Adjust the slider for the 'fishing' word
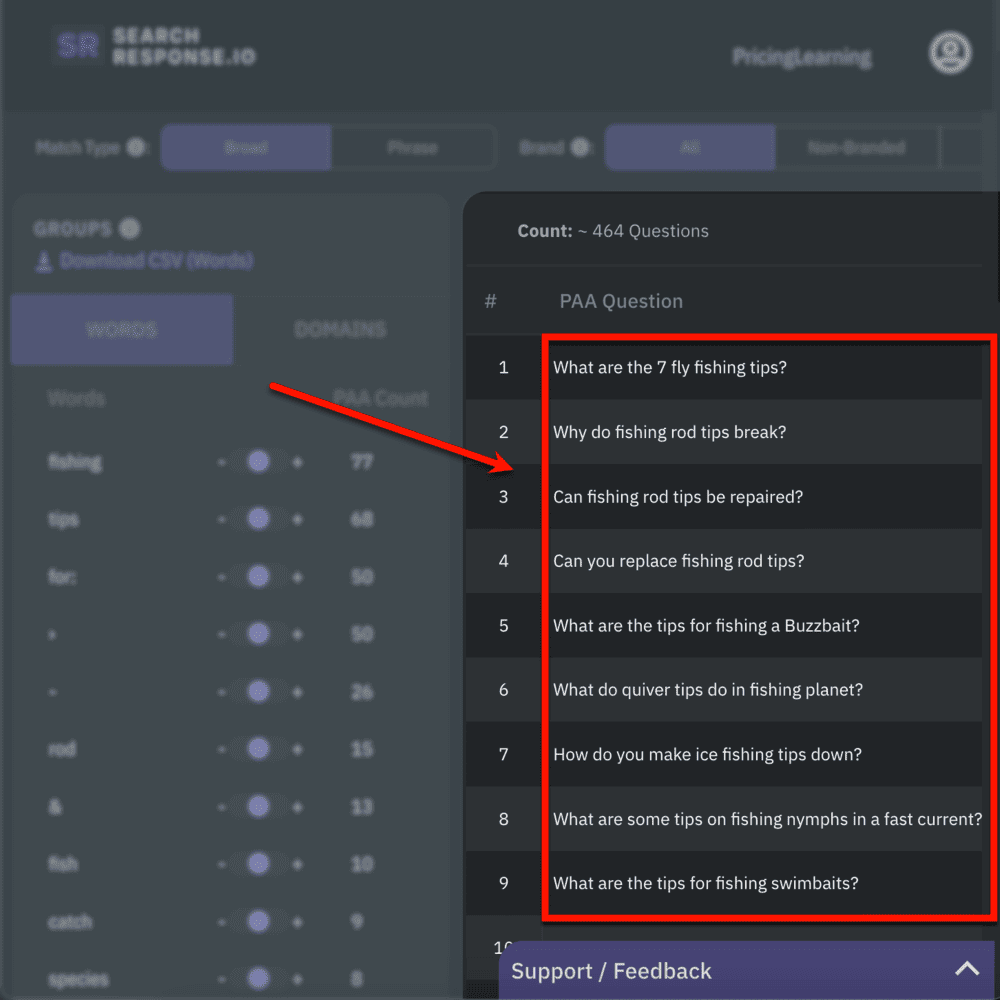Image resolution: width=1000 pixels, height=1000 pixels. [260, 462]
